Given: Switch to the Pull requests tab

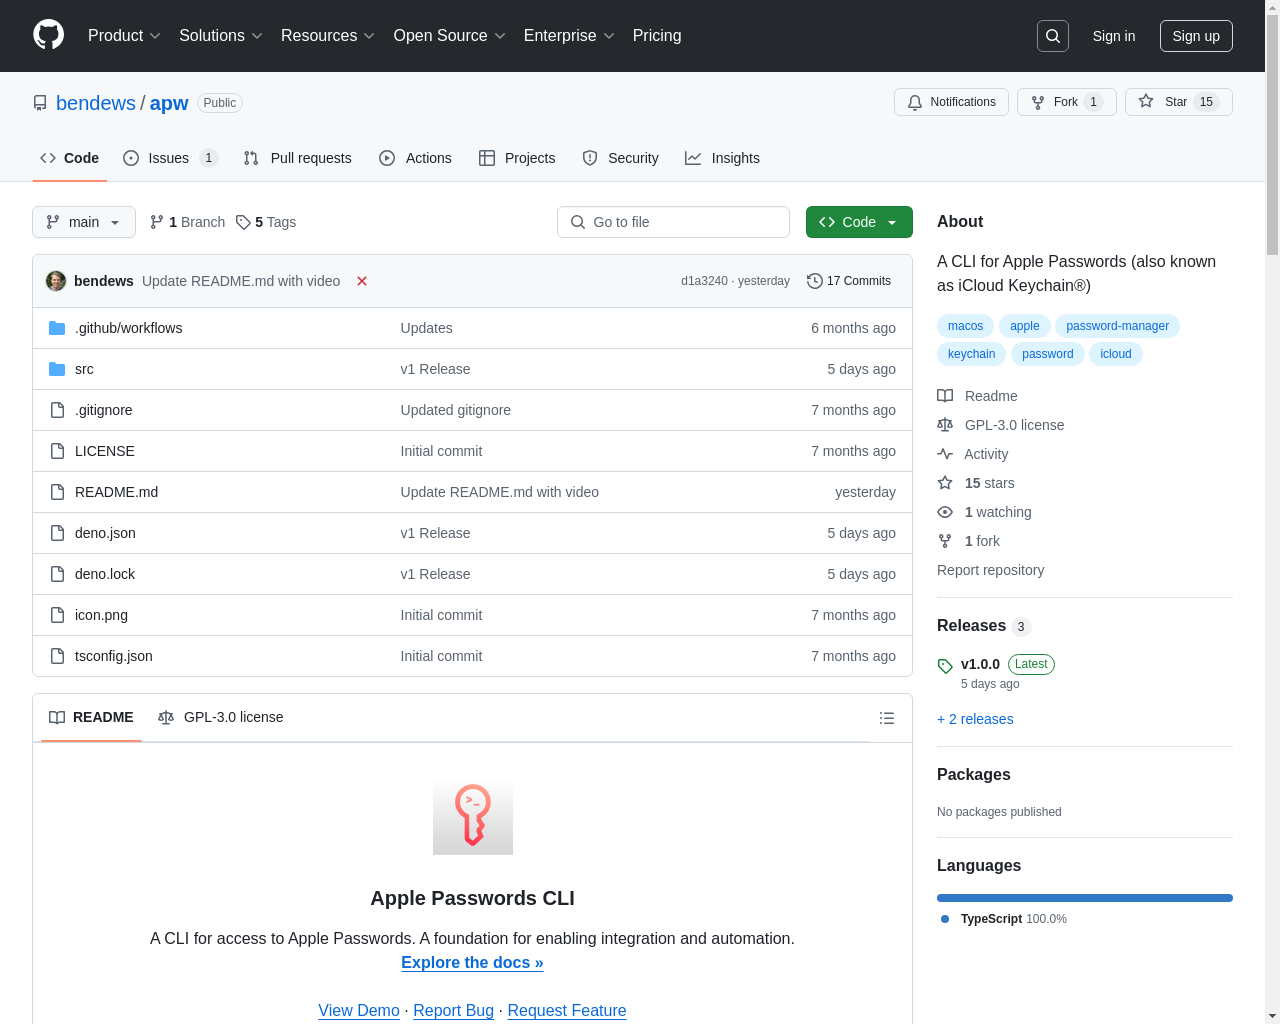Looking at the screenshot, I should pyautogui.click(x=298, y=158).
